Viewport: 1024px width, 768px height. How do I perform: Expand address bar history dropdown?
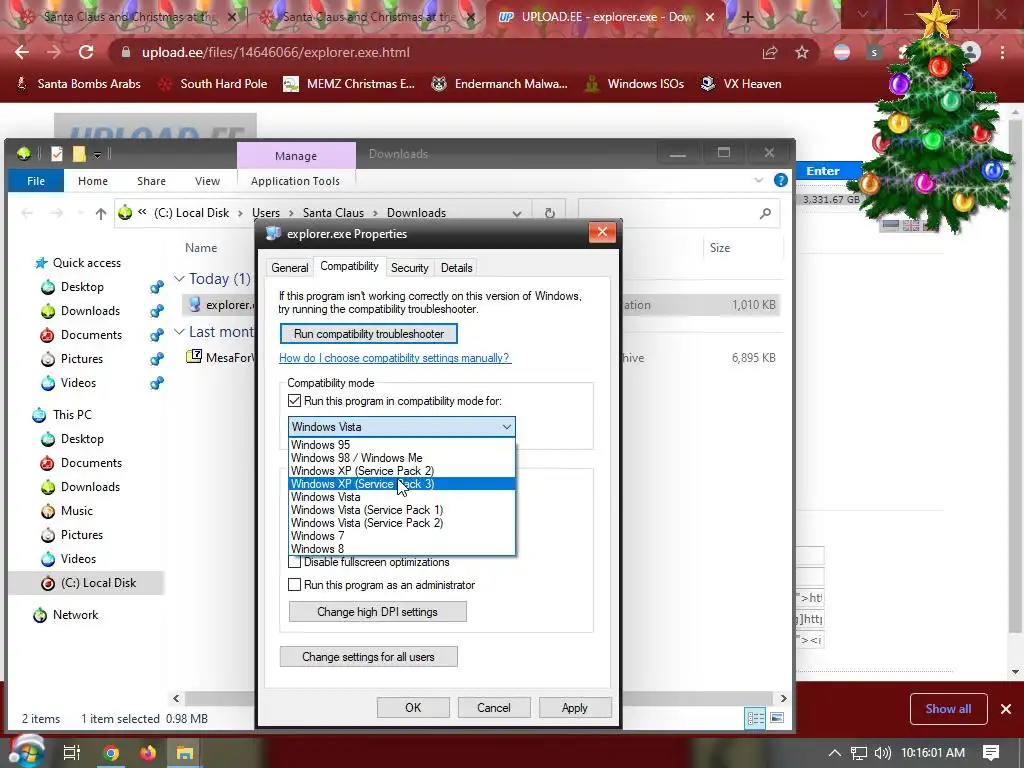click(x=517, y=214)
